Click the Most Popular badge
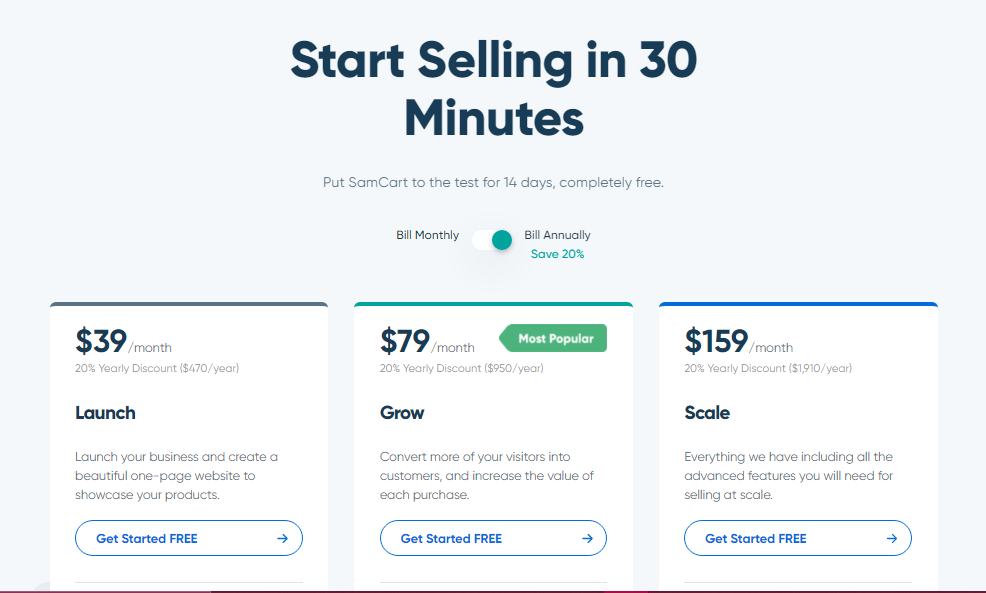This screenshot has width=986, height=593. (554, 338)
